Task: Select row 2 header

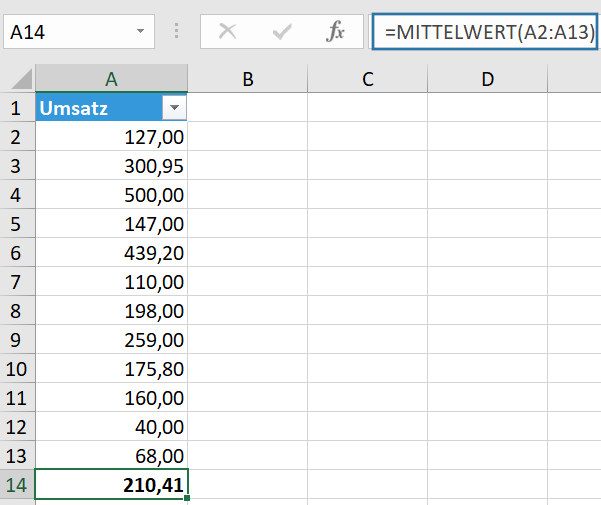Action: pos(17,136)
